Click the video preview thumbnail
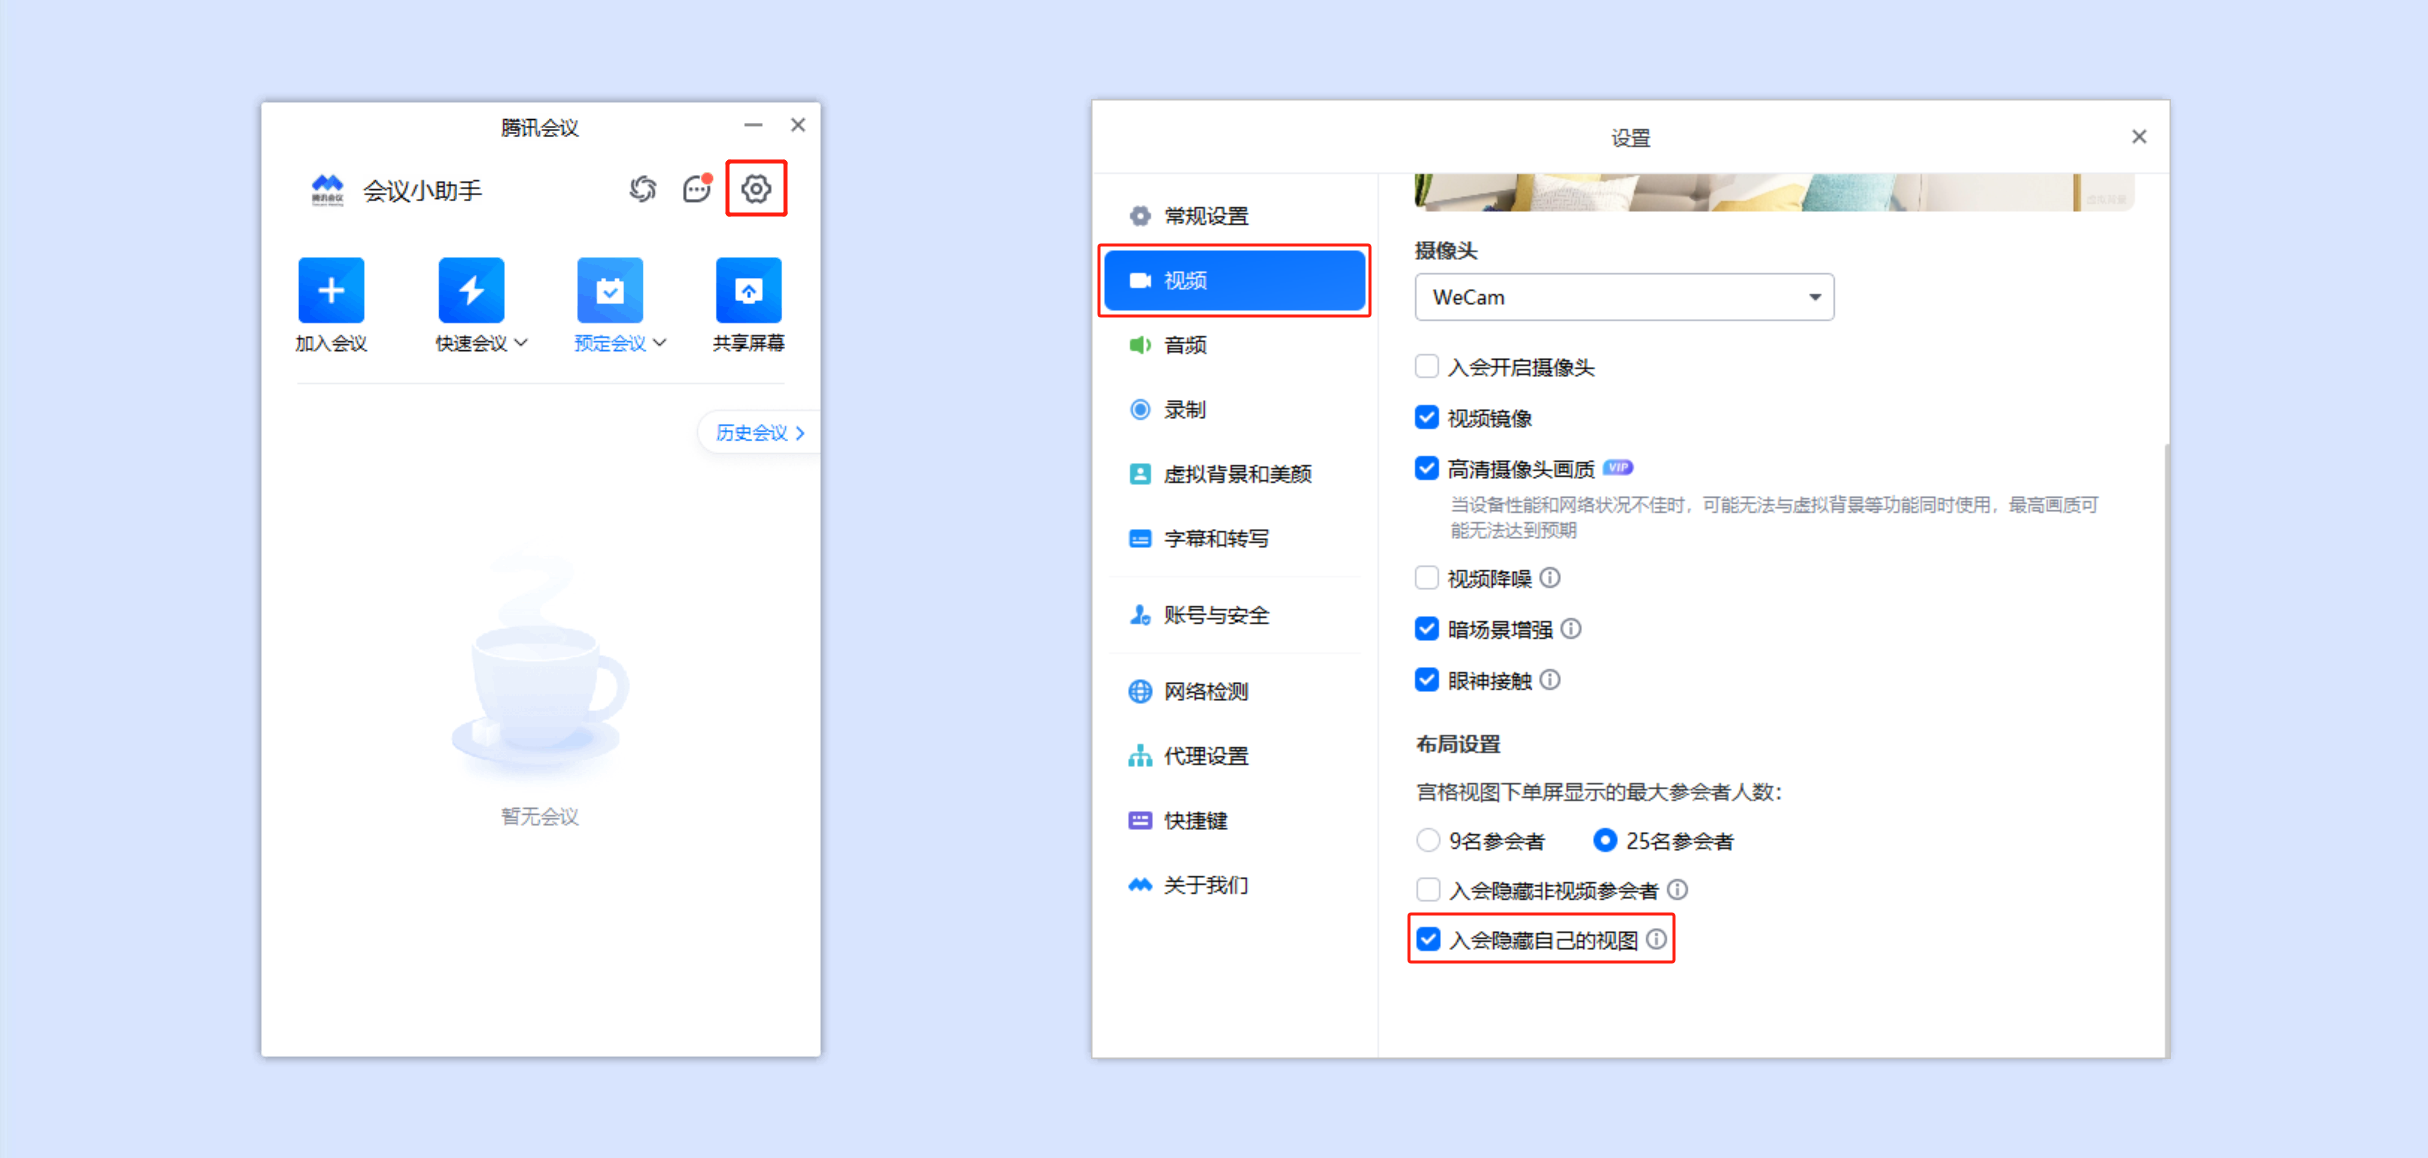Image resolution: width=2428 pixels, height=1158 pixels. [x=1774, y=192]
